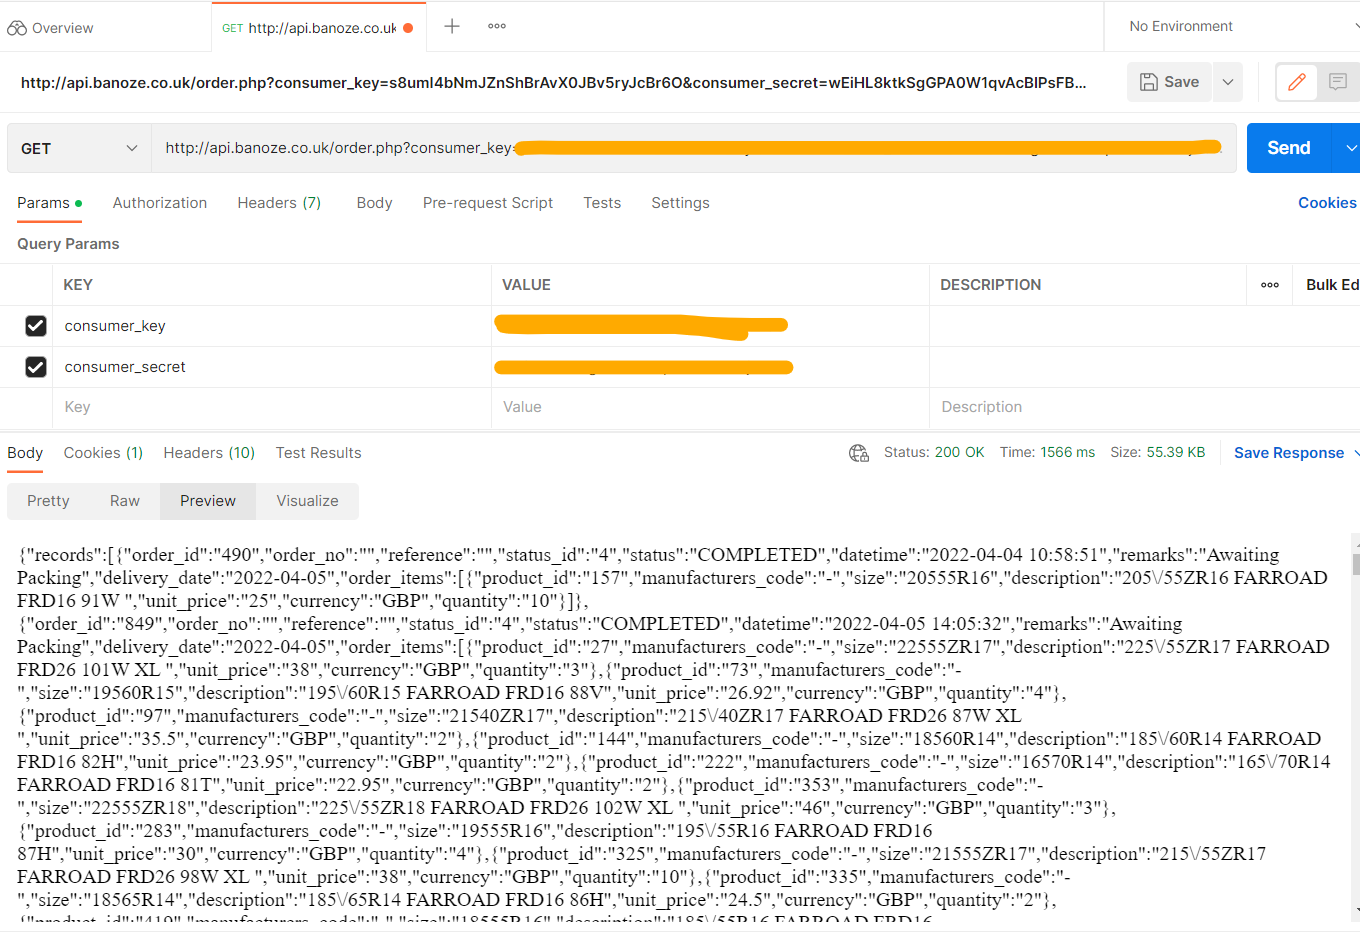Viewport: 1360px width, 938px height.
Task: Open the params table column options dots
Action: pyautogui.click(x=1270, y=285)
